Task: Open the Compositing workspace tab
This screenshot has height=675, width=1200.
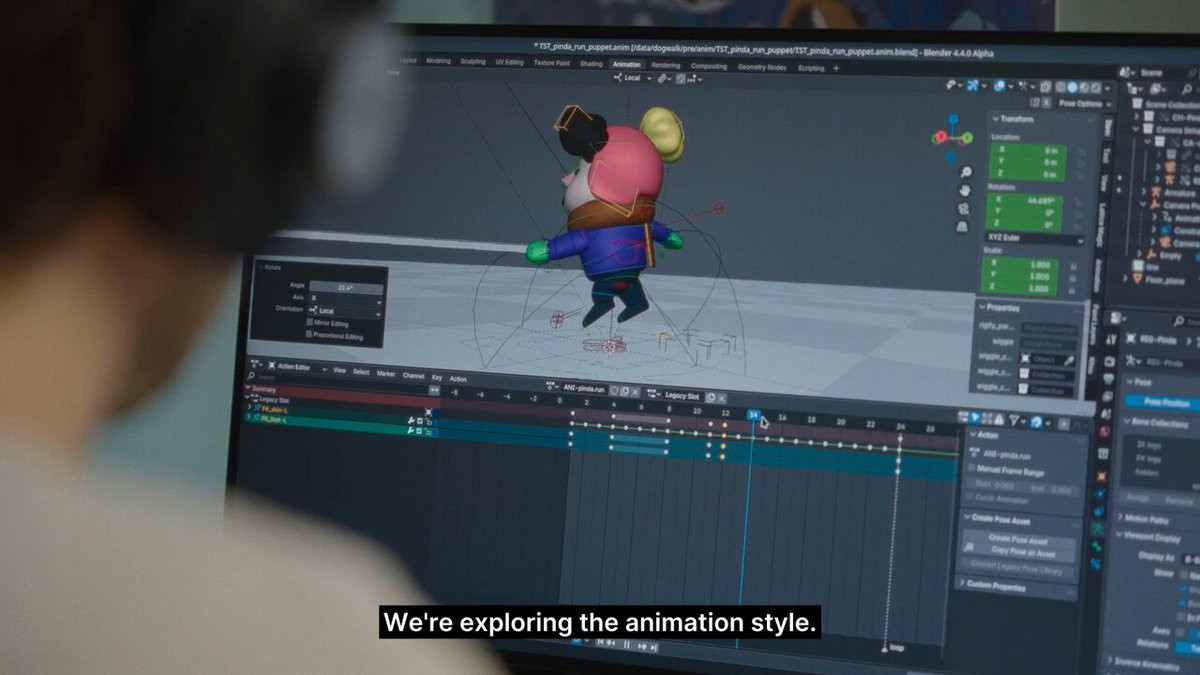Action: (x=709, y=66)
